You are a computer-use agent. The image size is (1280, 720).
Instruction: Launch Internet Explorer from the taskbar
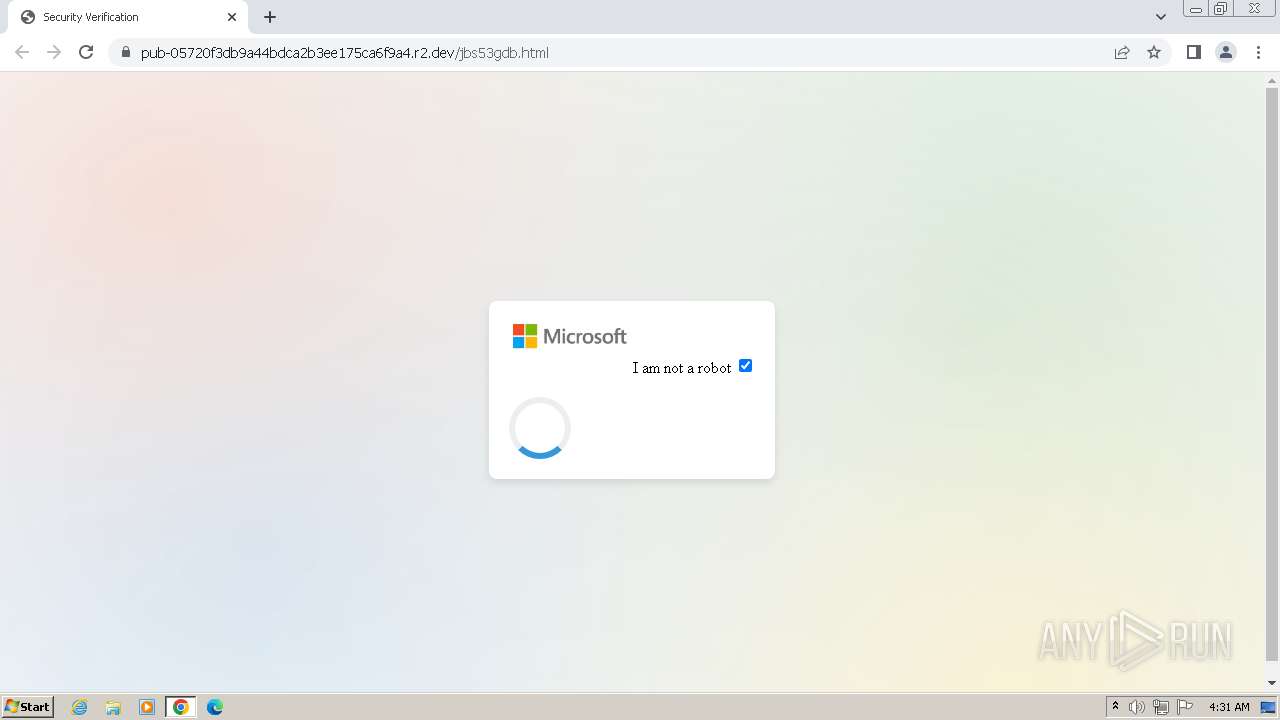point(79,707)
